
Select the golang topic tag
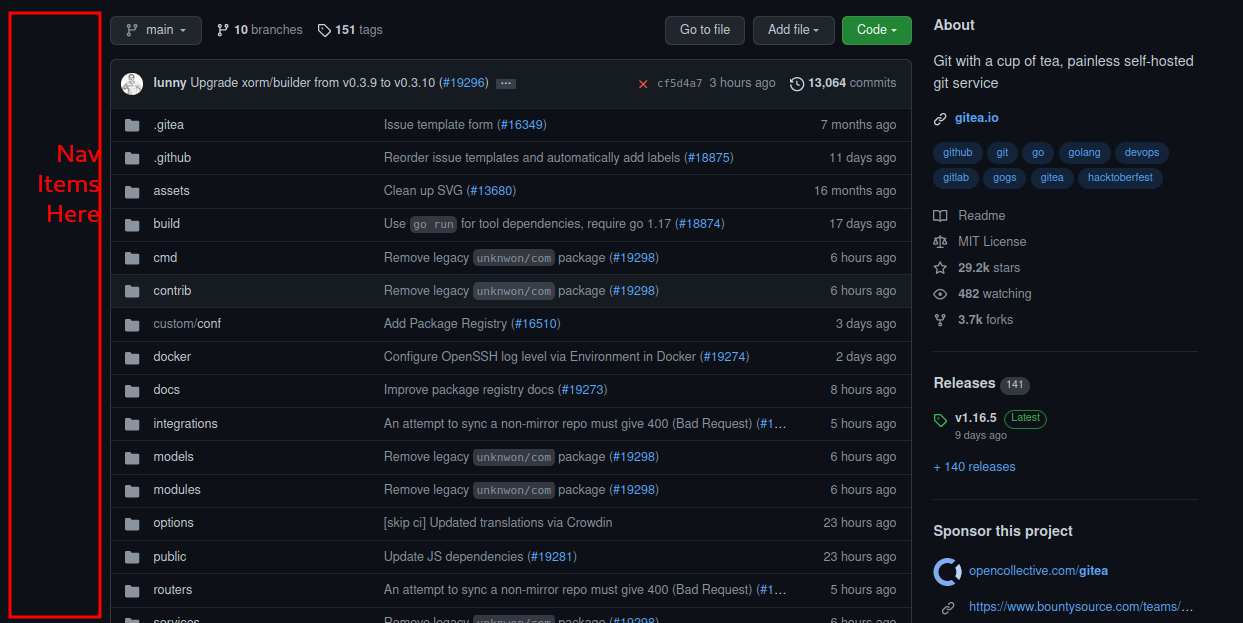1084,153
